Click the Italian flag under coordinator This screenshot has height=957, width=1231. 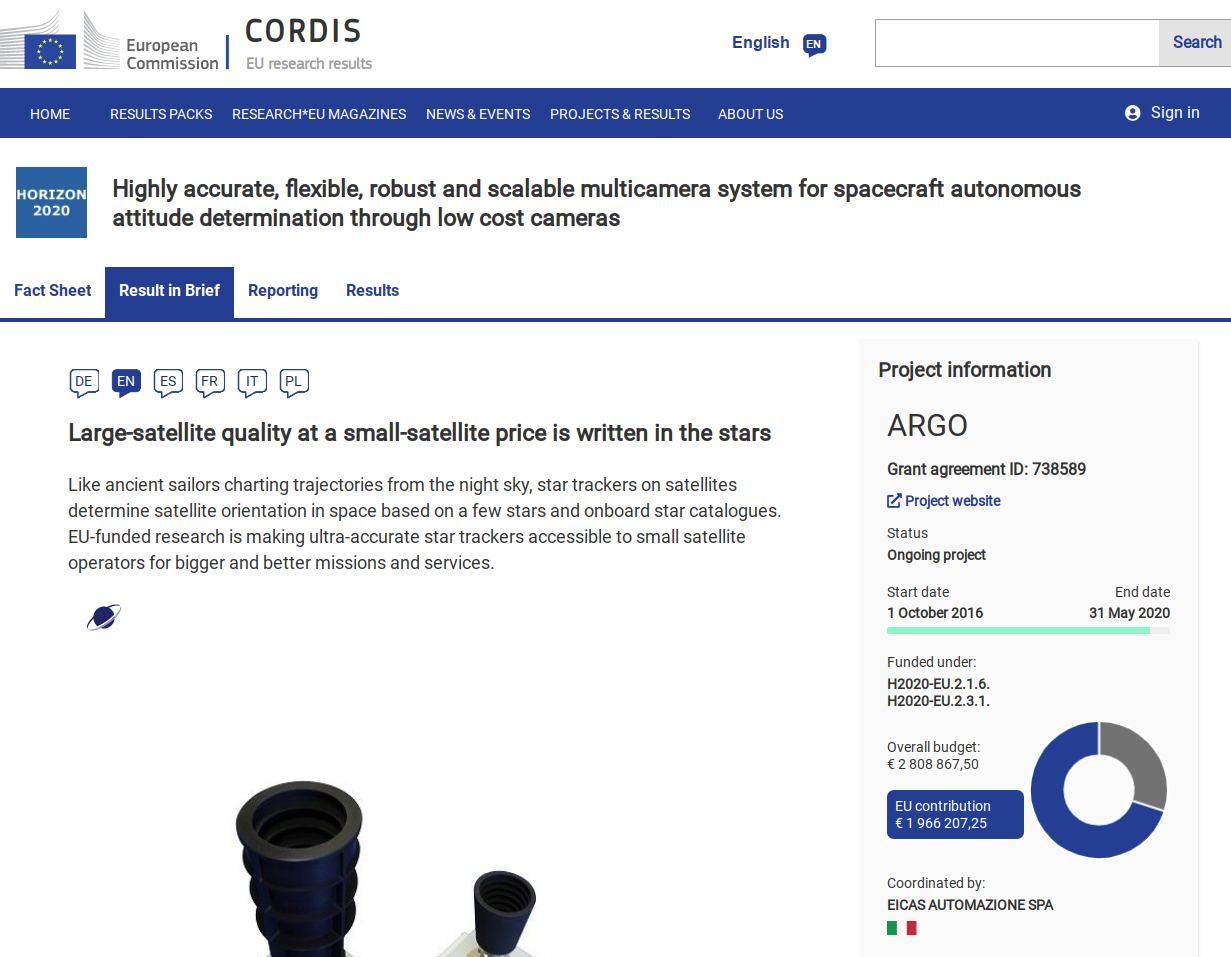coord(901,928)
